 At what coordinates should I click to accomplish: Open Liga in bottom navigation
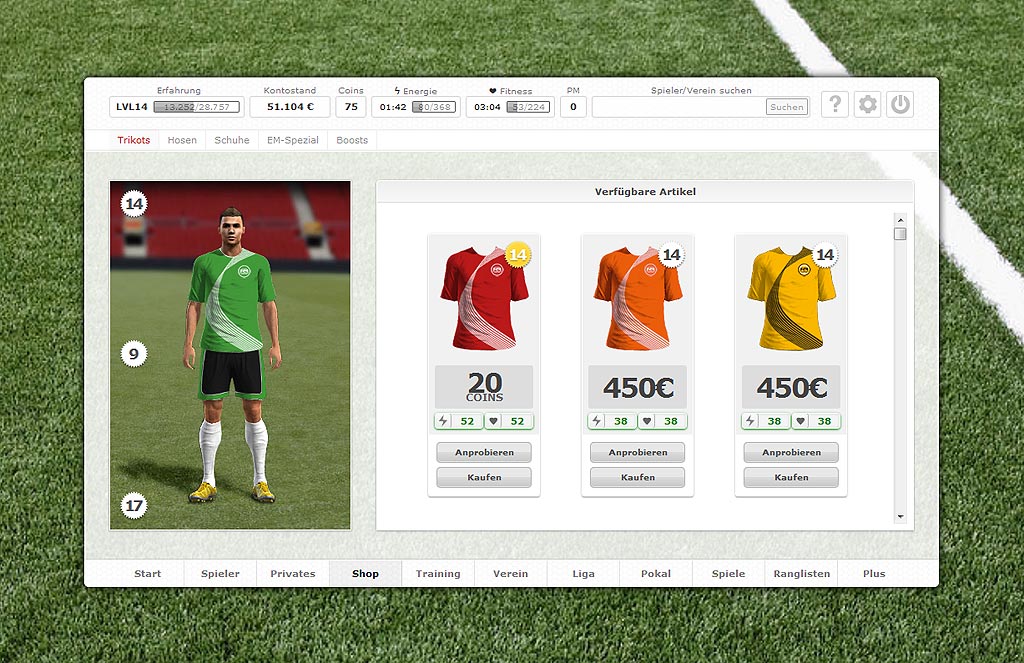click(x=583, y=574)
